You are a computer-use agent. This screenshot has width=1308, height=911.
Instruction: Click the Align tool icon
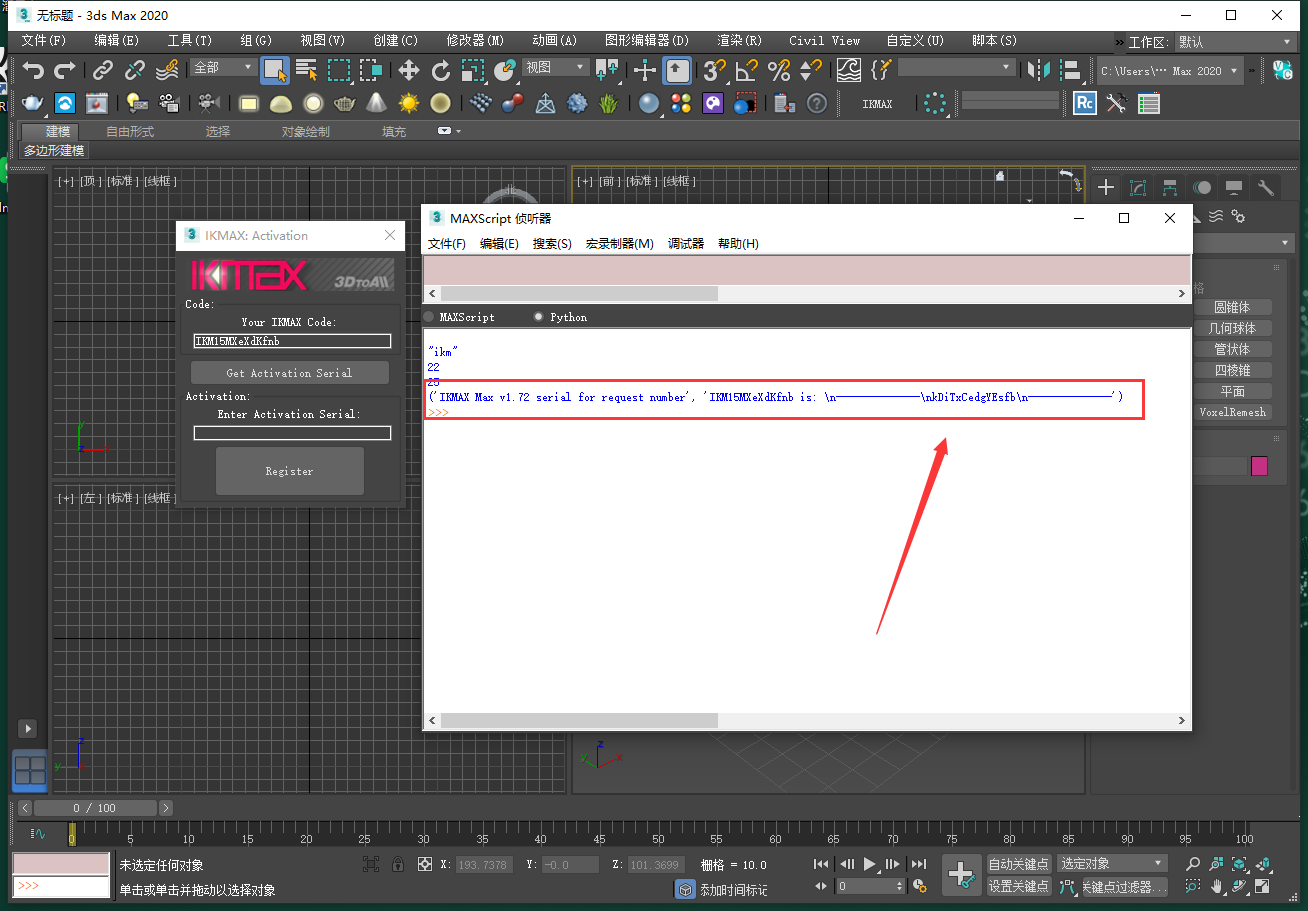1071,70
